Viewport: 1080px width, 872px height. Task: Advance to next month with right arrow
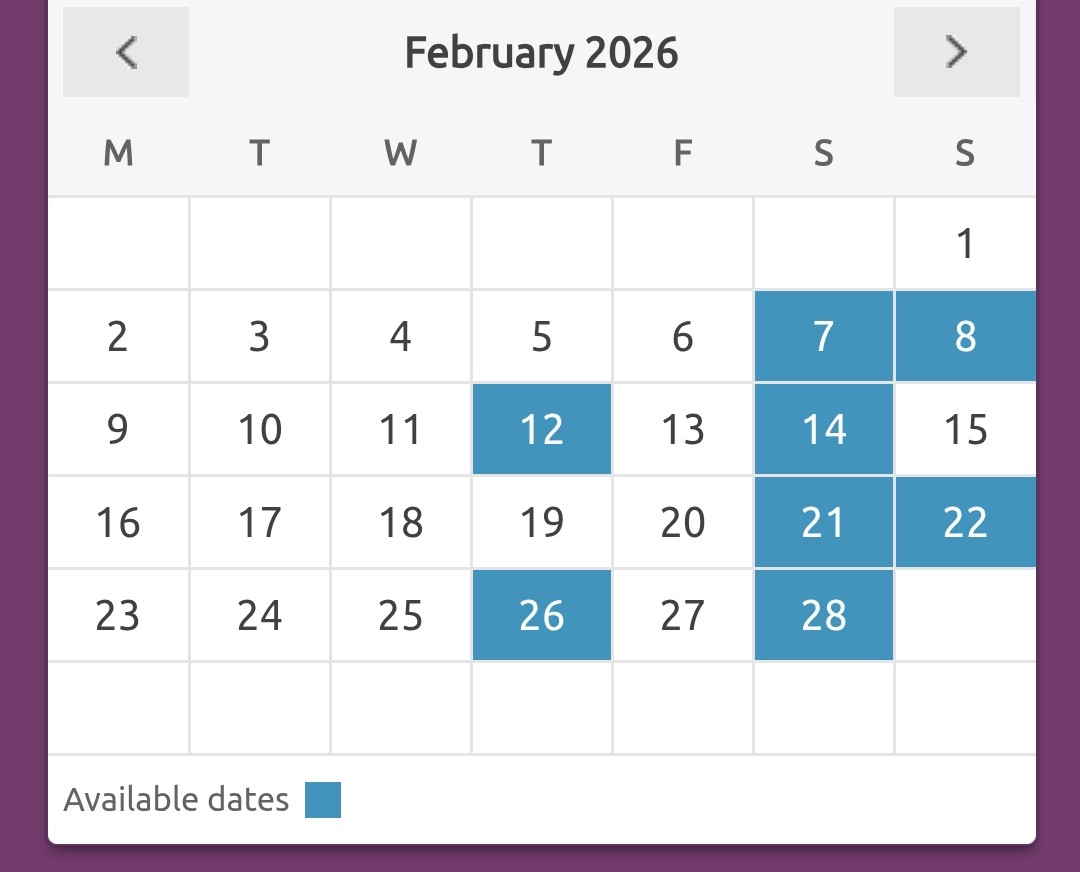[956, 52]
